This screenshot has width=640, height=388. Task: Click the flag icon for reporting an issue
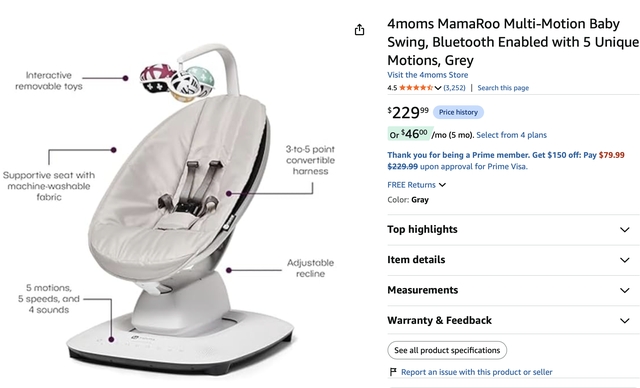click(393, 372)
